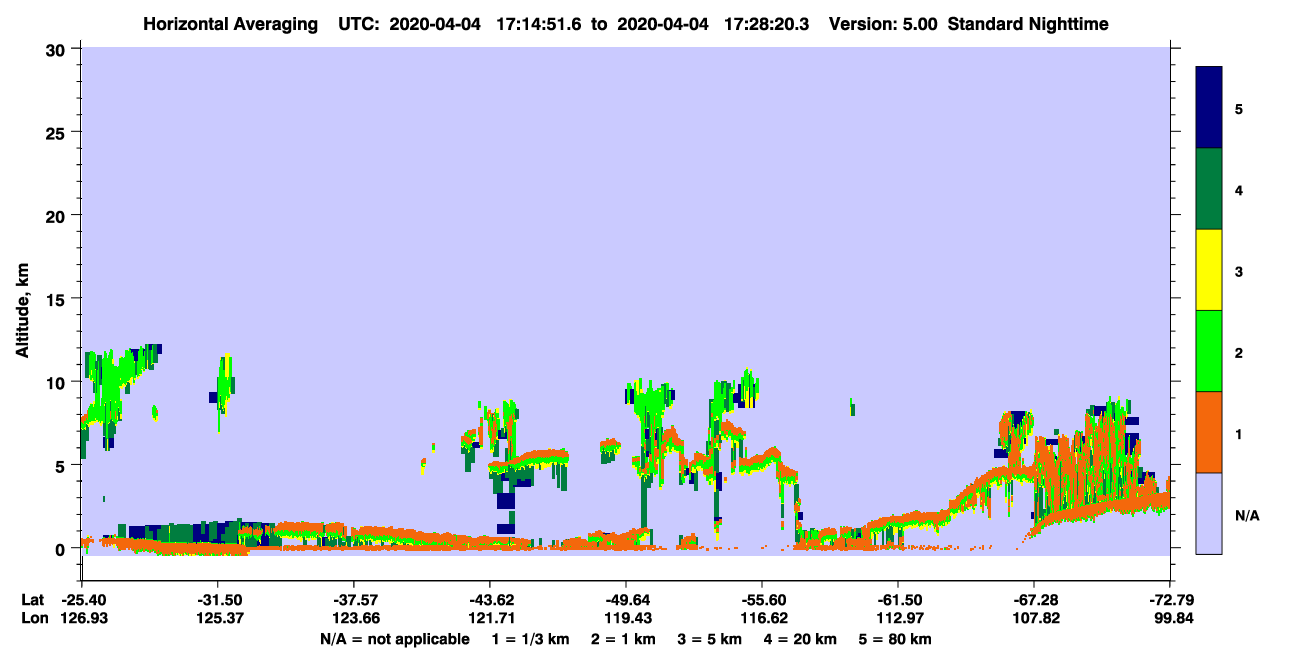Click the latitude value -72.79

pos(1171,600)
